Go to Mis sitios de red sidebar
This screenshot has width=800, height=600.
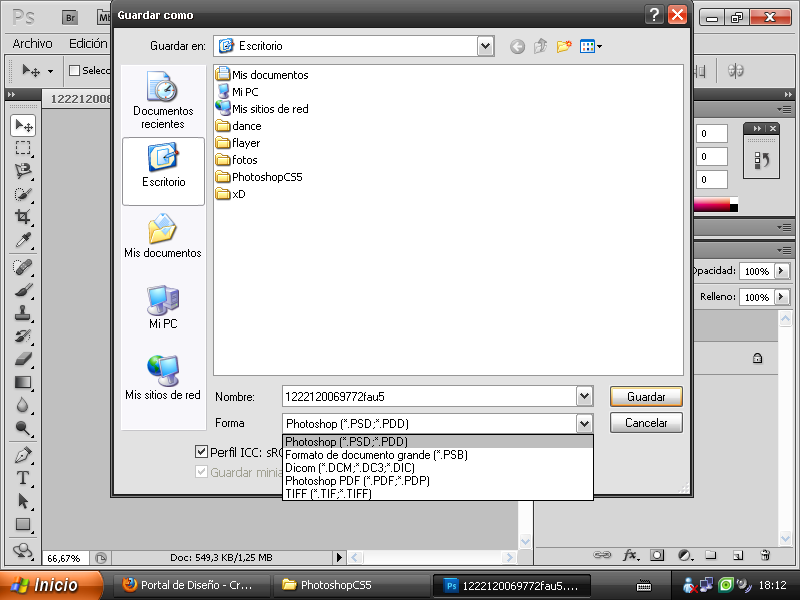coord(163,378)
